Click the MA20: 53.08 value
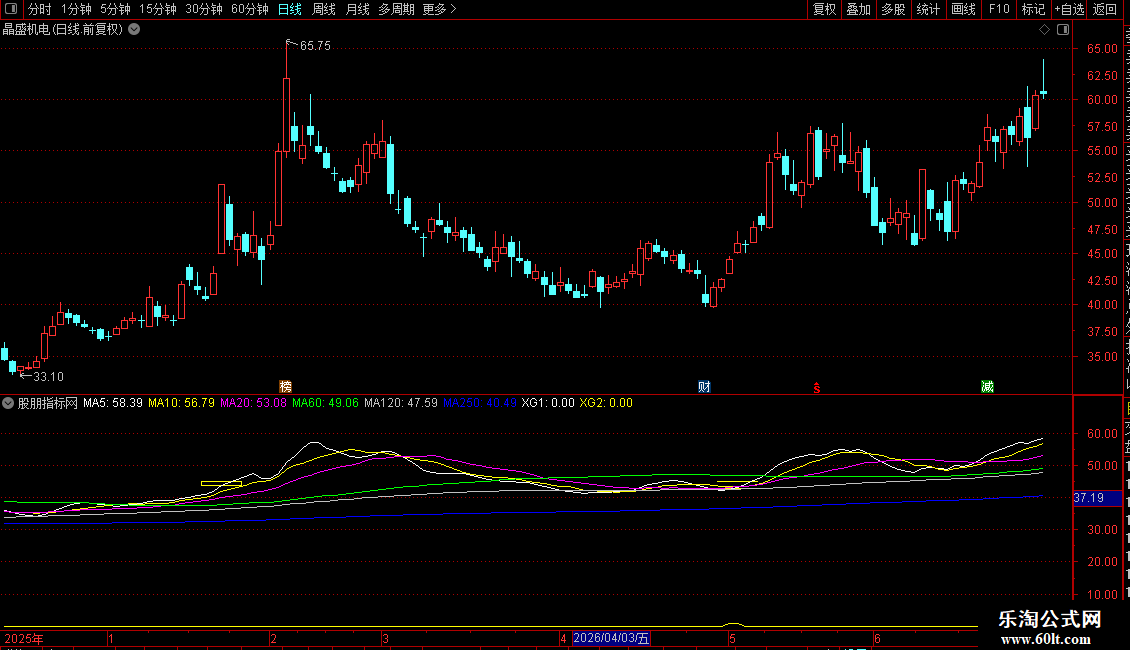 [x=253, y=403]
